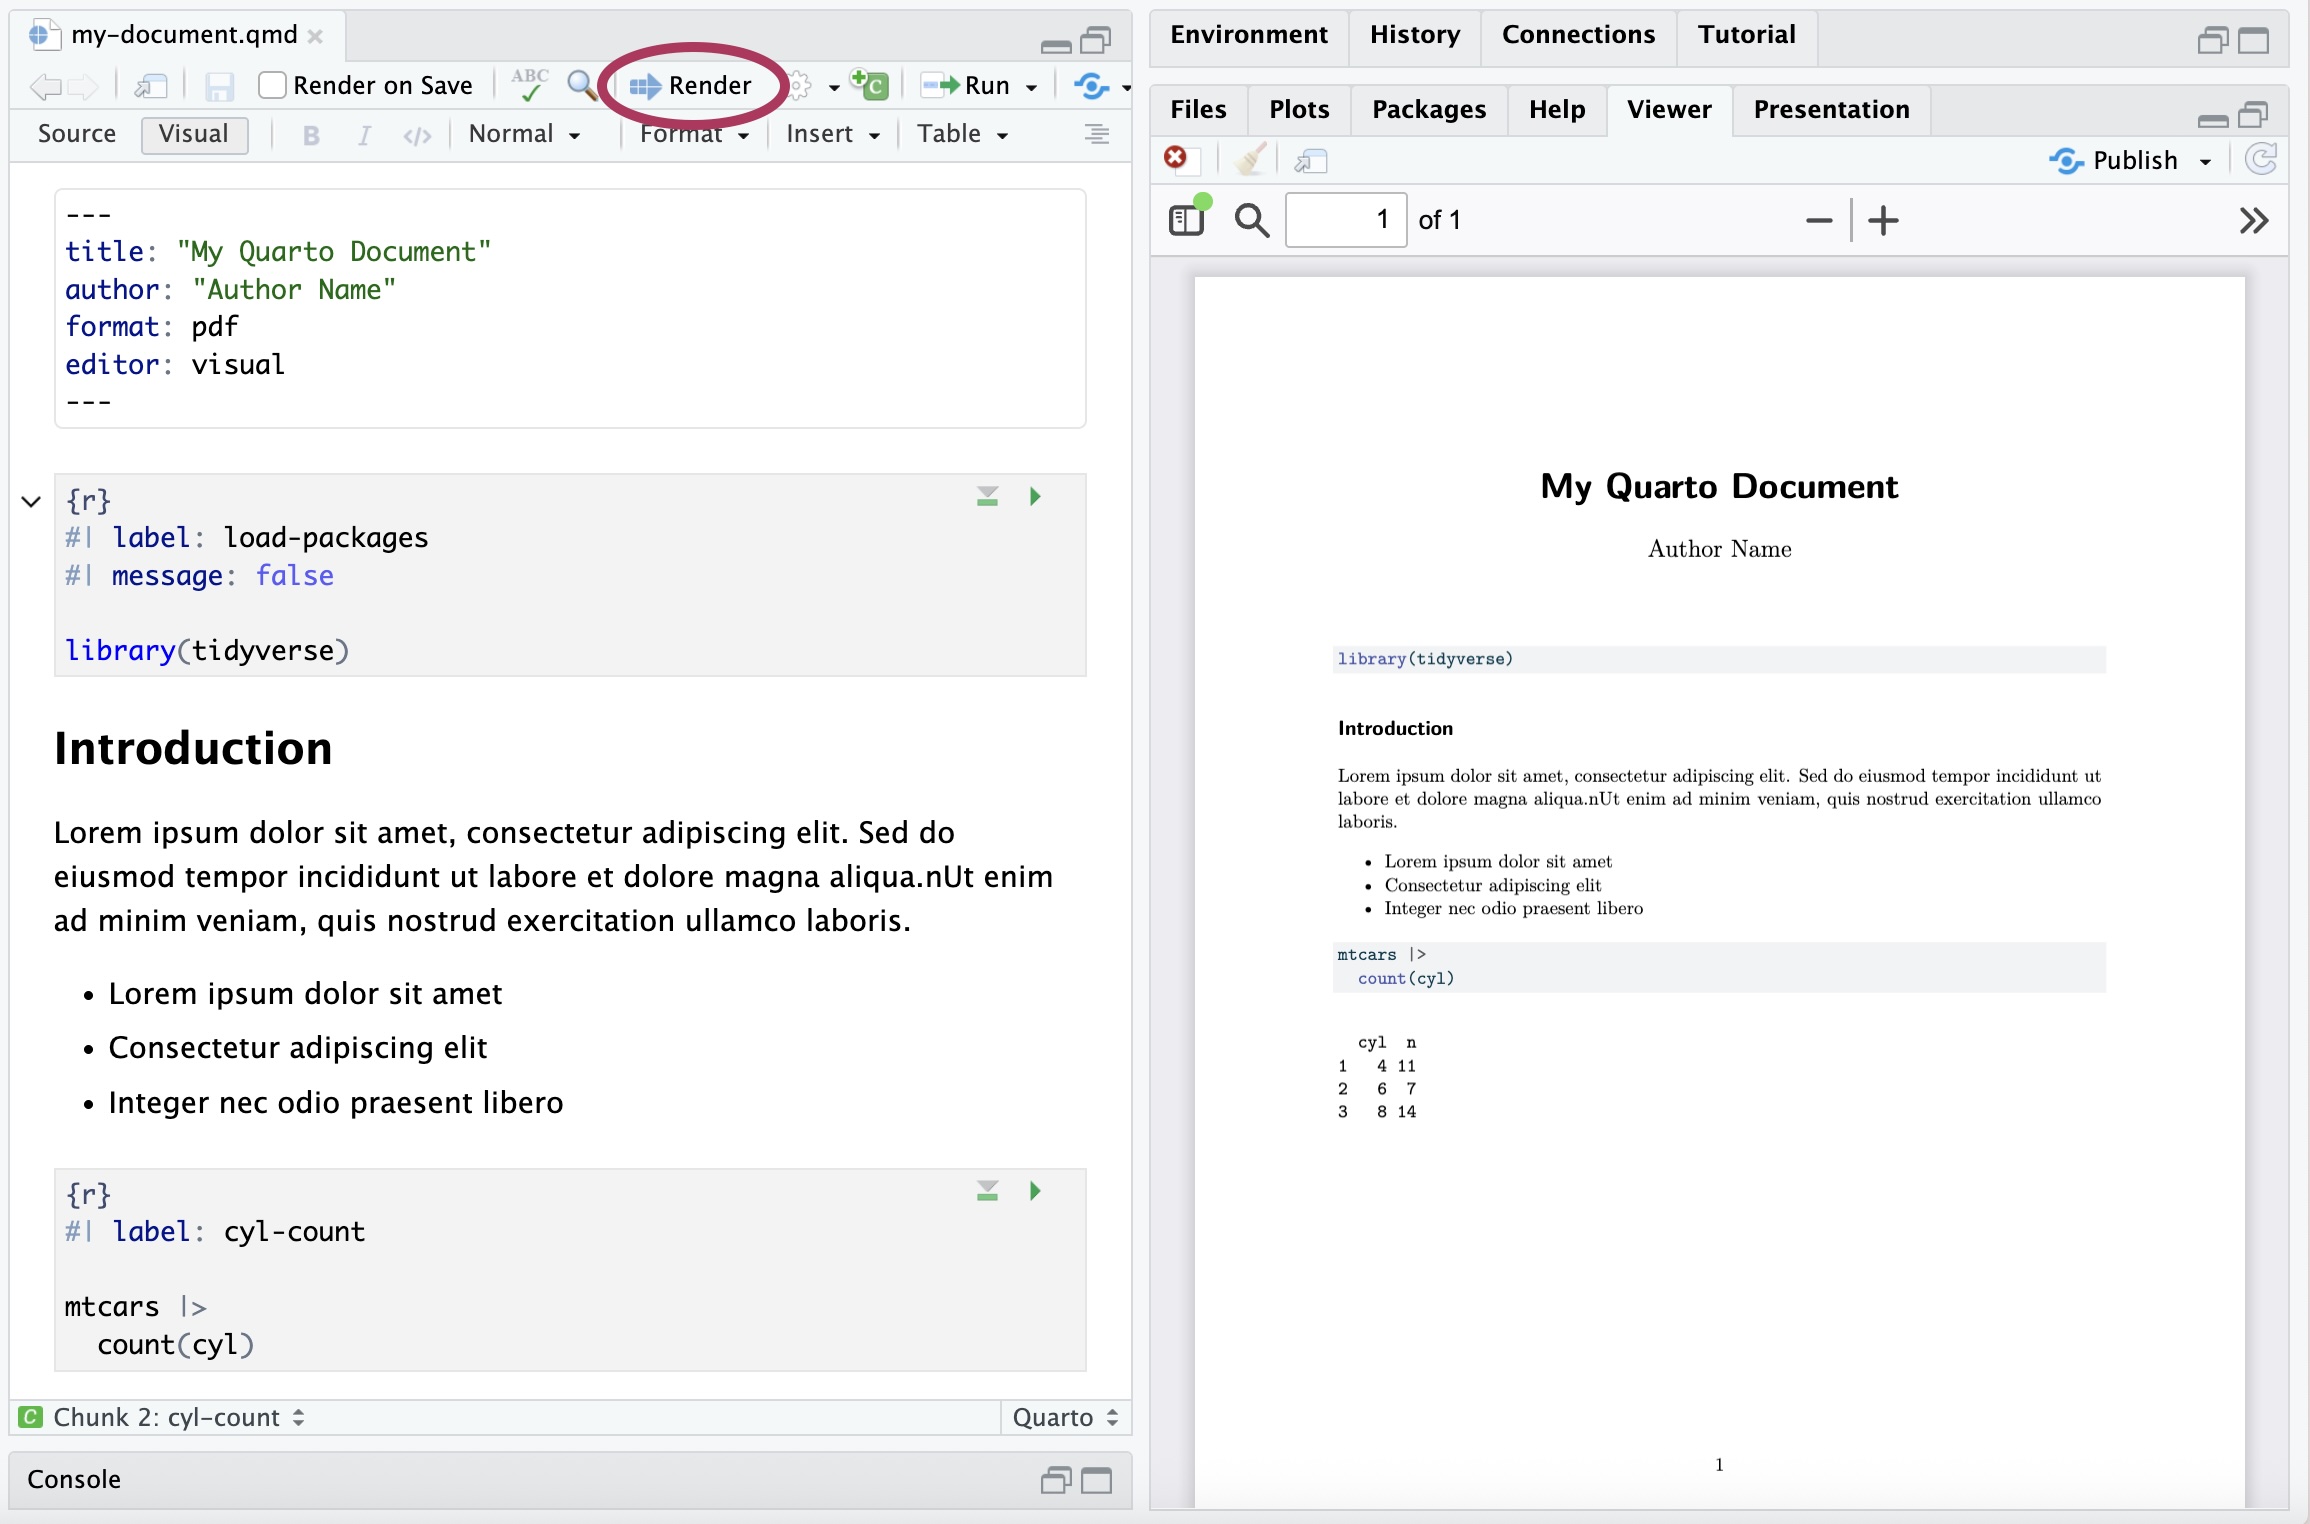Enable the Render on Save checkbox
The height and width of the screenshot is (1524, 2310).
[x=272, y=86]
